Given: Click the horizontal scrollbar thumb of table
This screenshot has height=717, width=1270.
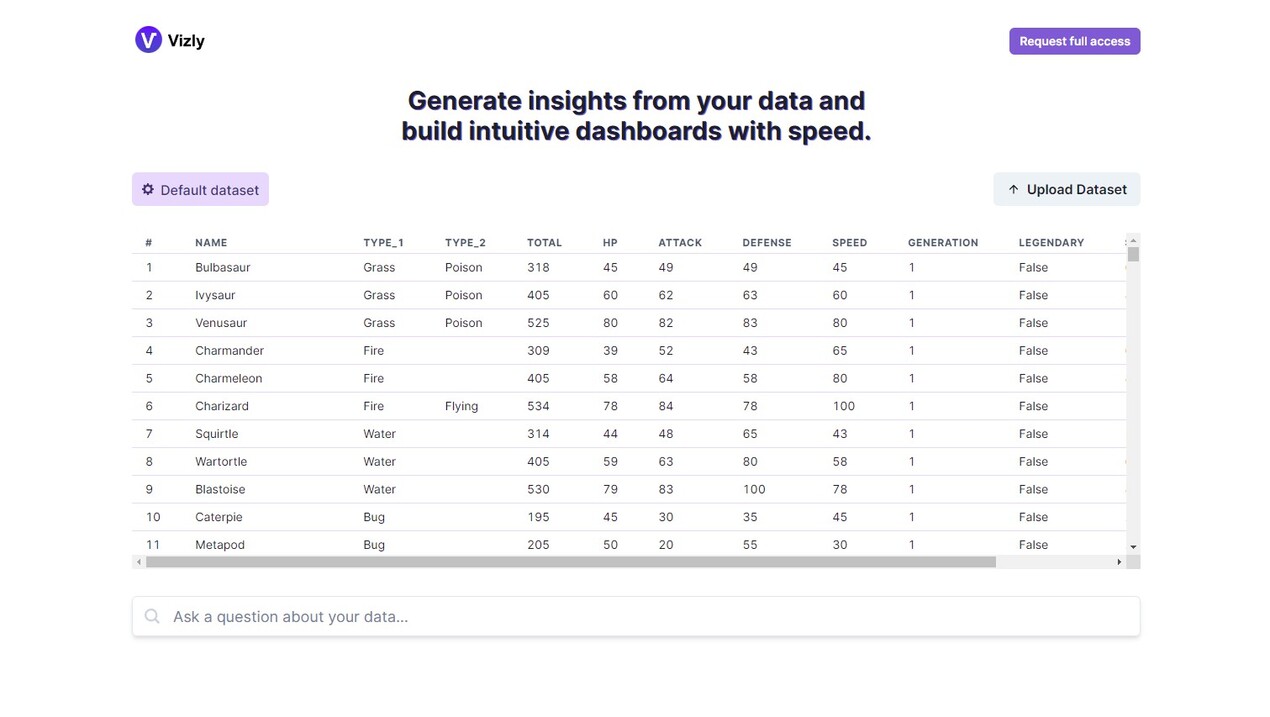Looking at the screenshot, I should click(x=570, y=562).
